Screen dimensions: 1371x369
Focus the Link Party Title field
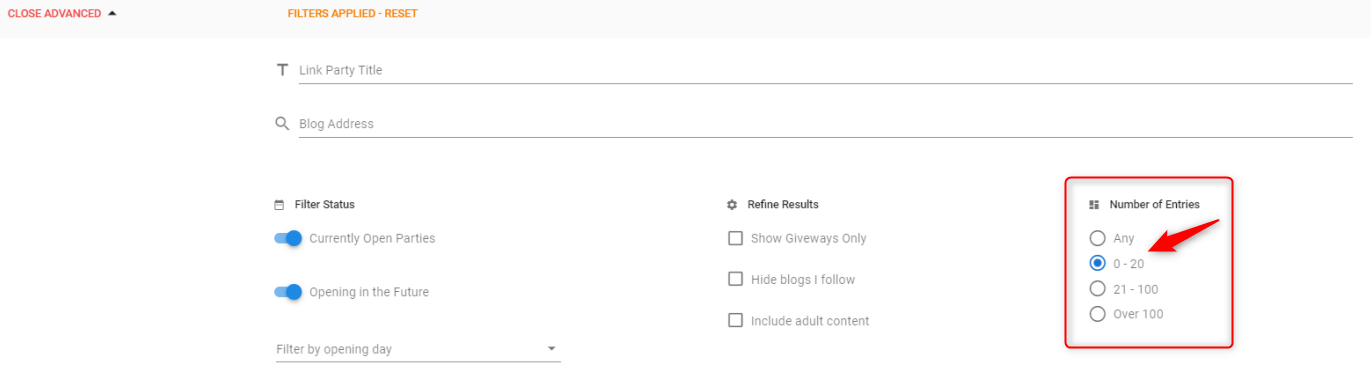(x=825, y=70)
